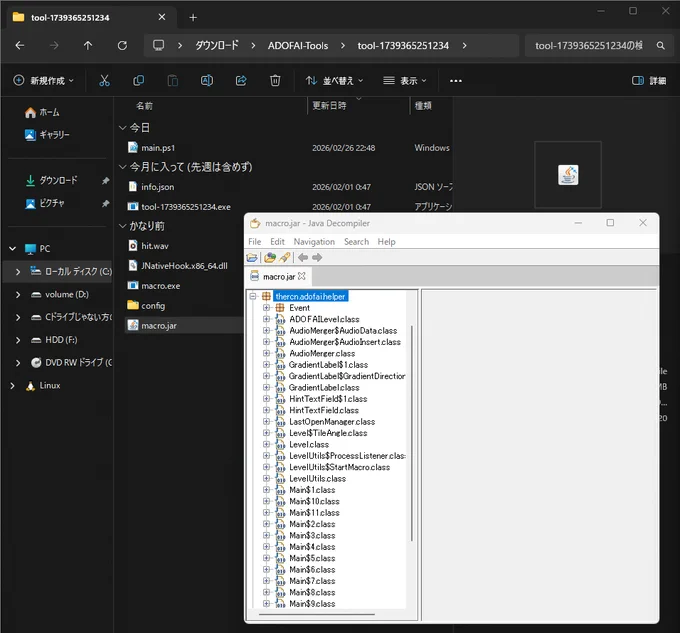Select the macro.jar tab in Java Decompiler

pos(278,277)
